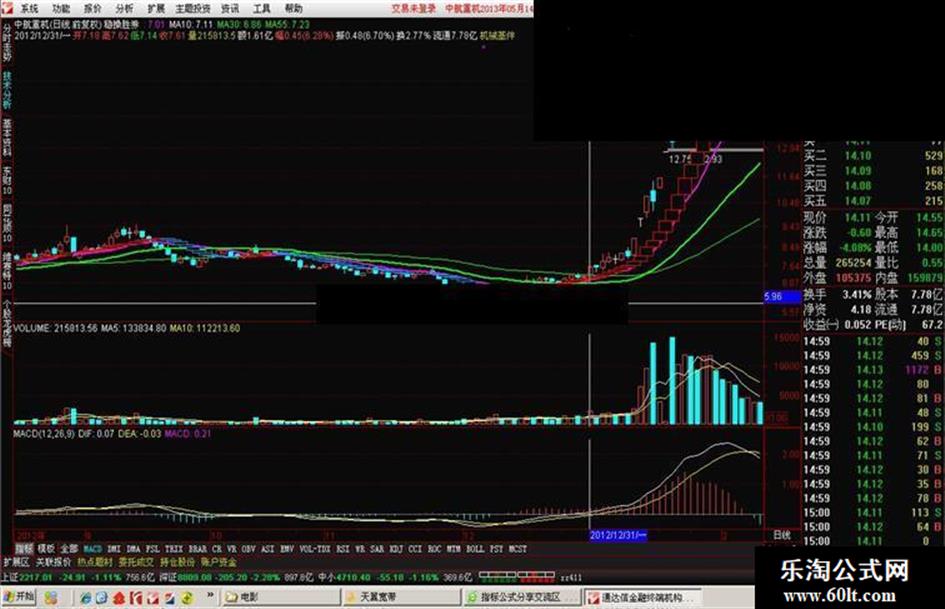Select the RSI indicator

click(343, 549)
